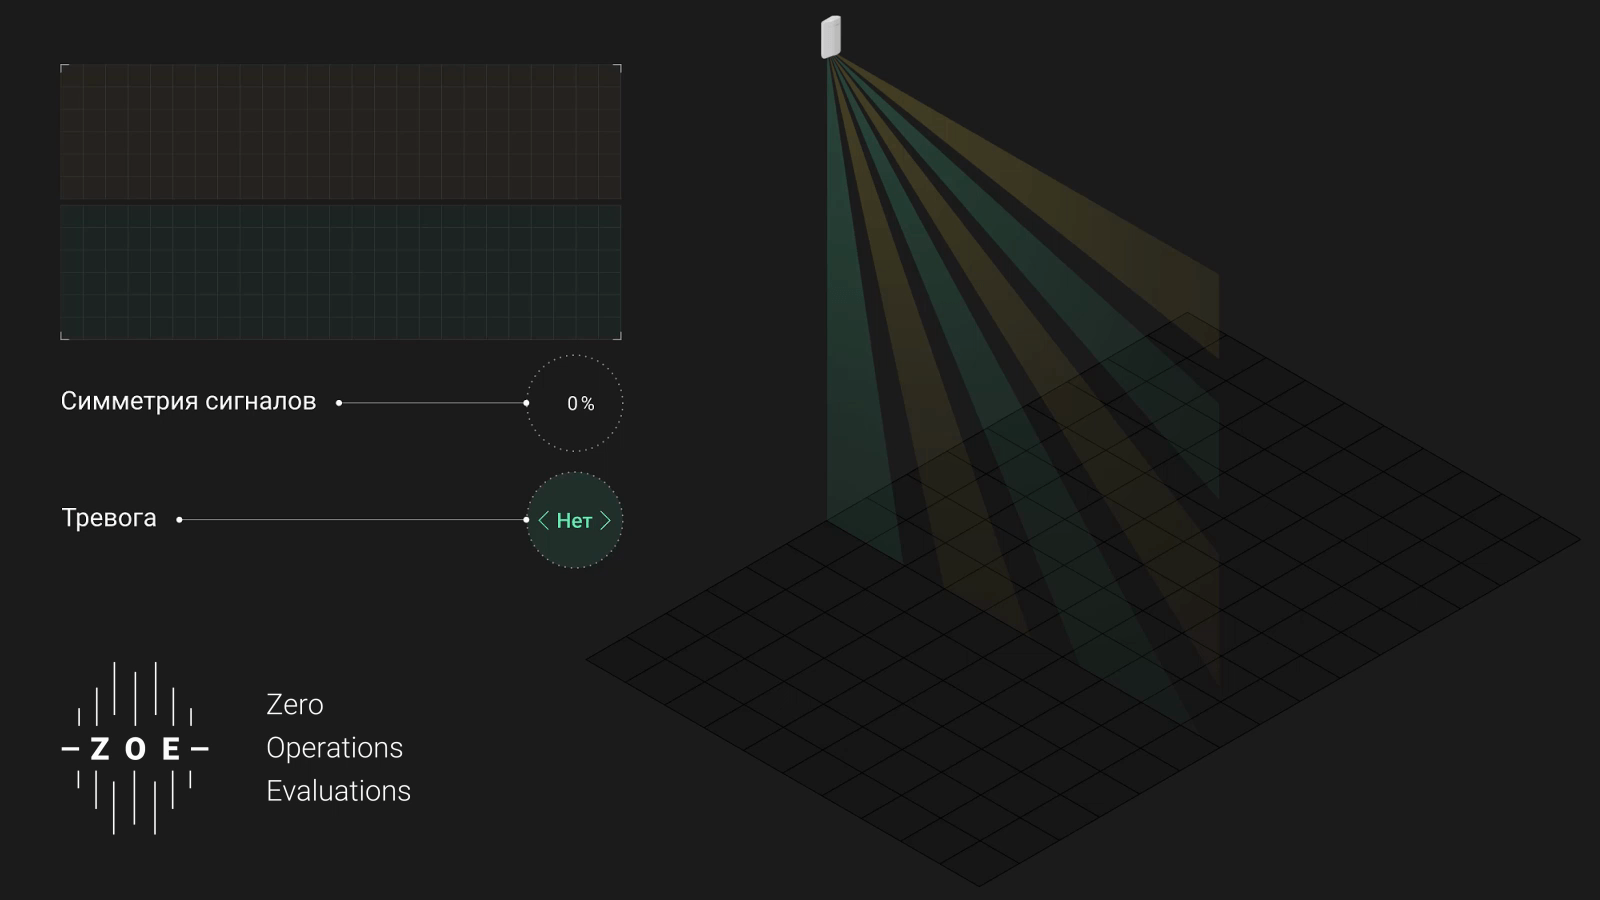Select the word Evaluations

338,791
